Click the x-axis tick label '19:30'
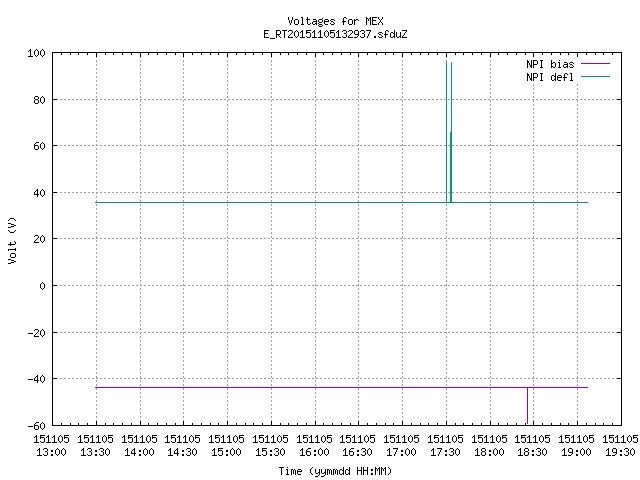Screen dimensions: 640x480 pyautogui.click(x=620, y=452)
